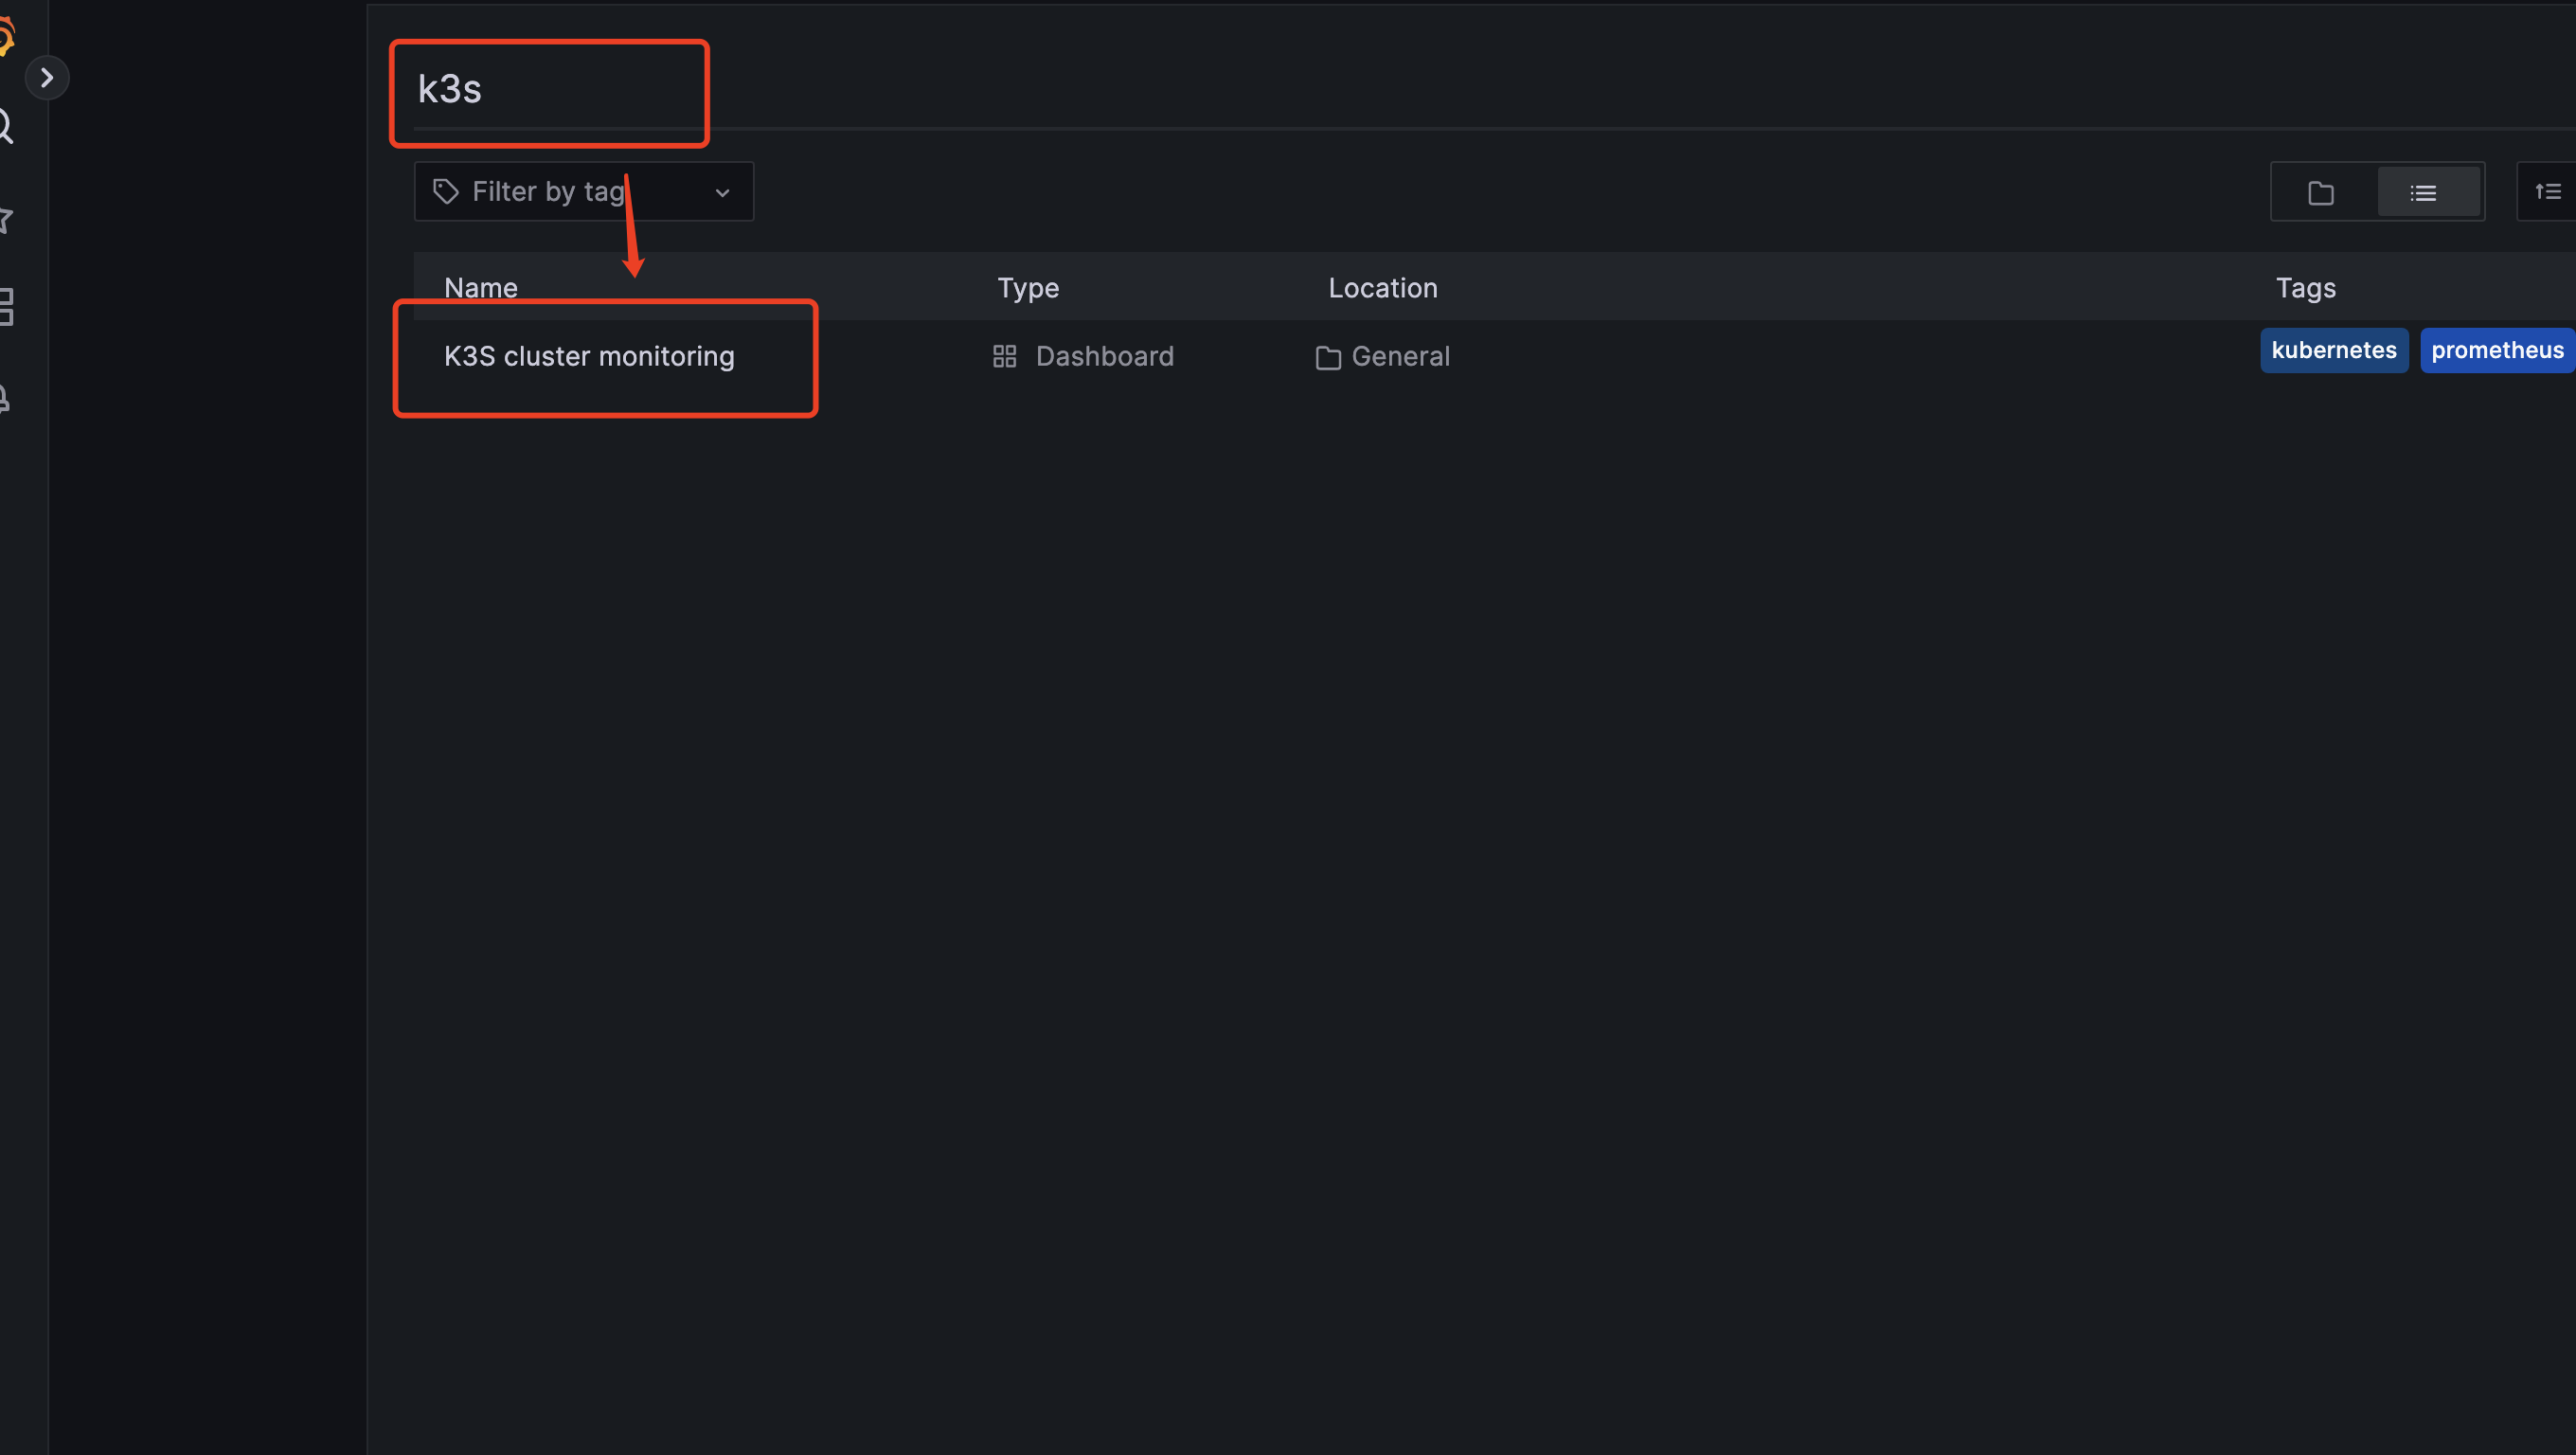Screen dimensions: 2576x1455
Task: Click the Name column header
Action: tap(480, 288)
